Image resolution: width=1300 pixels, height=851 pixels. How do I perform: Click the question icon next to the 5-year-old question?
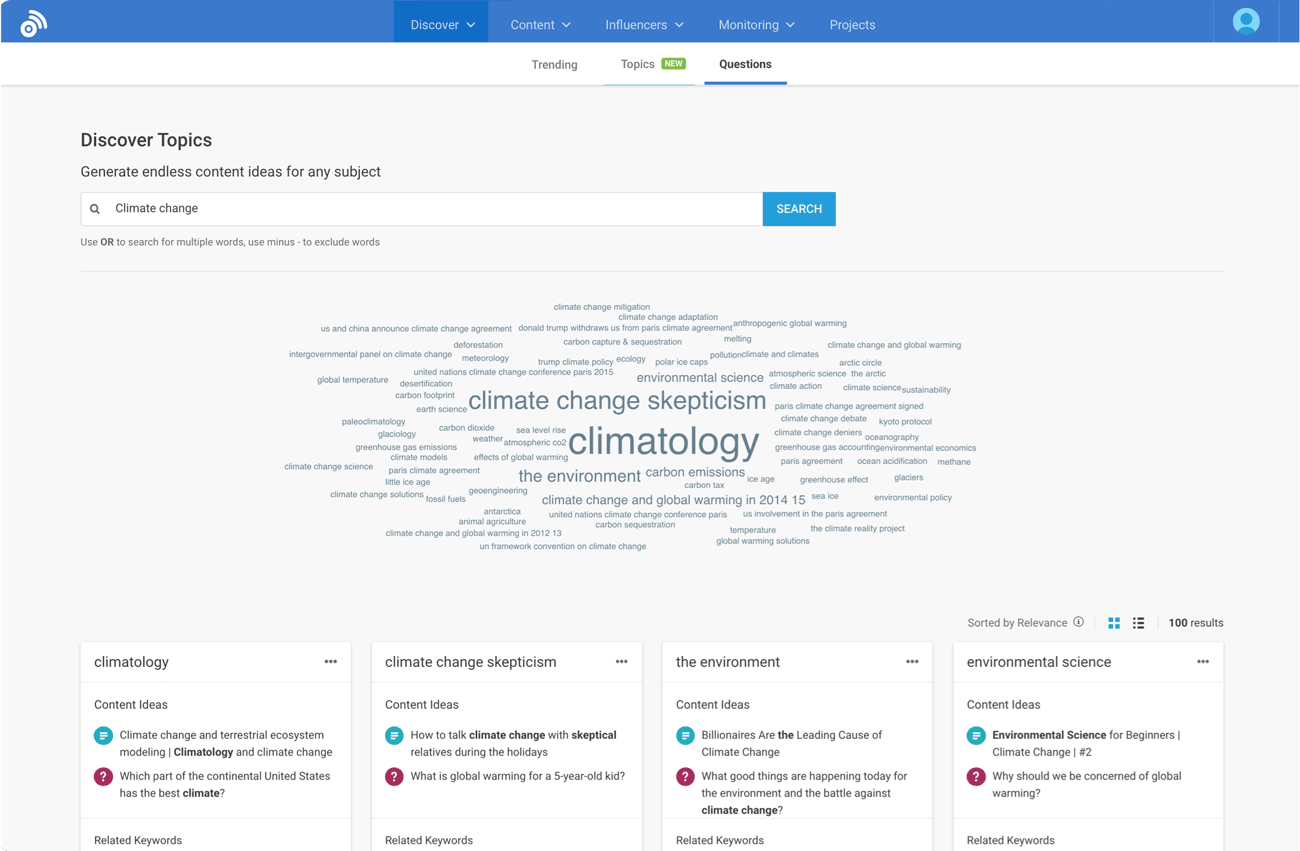(393, 775)
